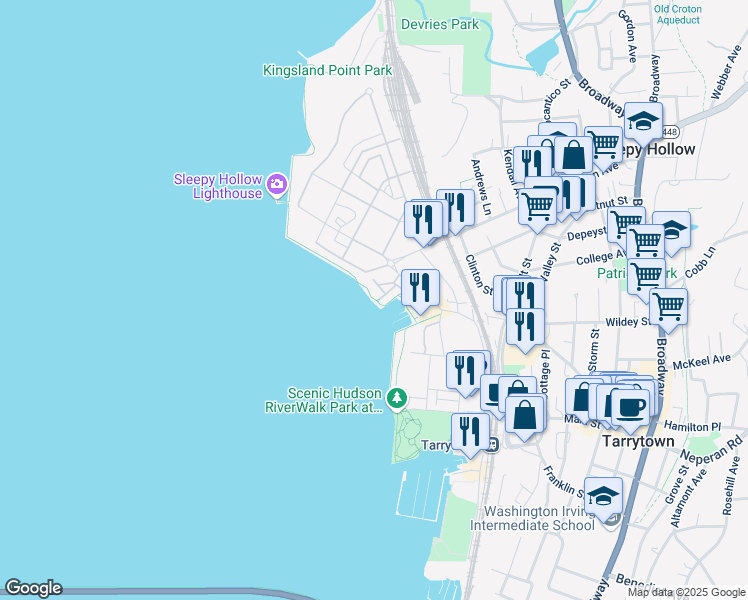Select the shopping cart marker near Andrews Ln

[x=538, y=207]
